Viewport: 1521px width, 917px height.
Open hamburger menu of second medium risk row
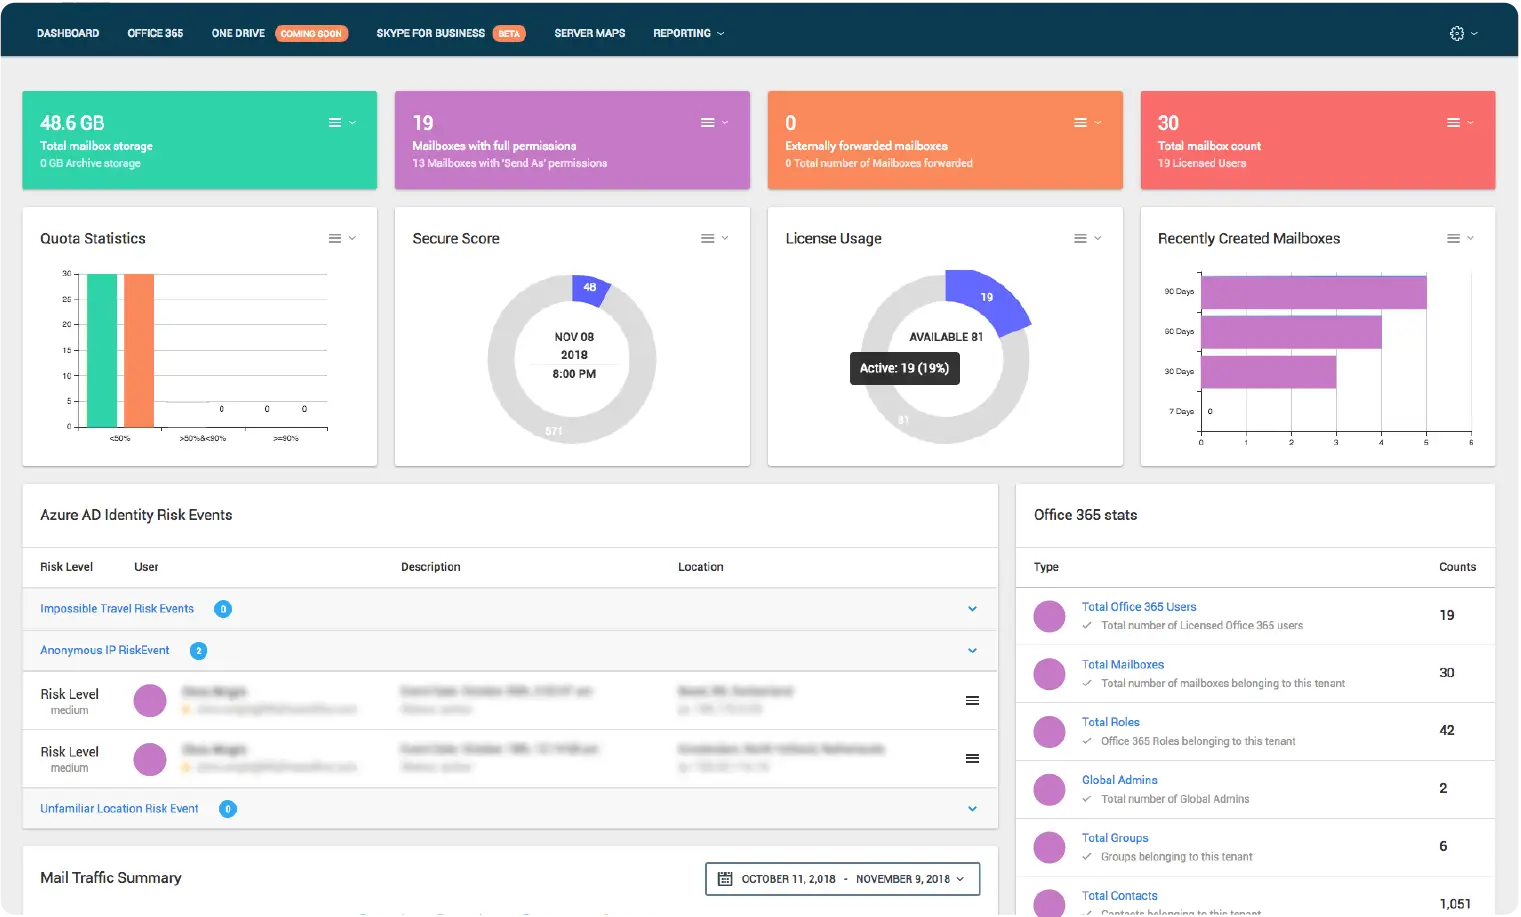pos(972,759)
